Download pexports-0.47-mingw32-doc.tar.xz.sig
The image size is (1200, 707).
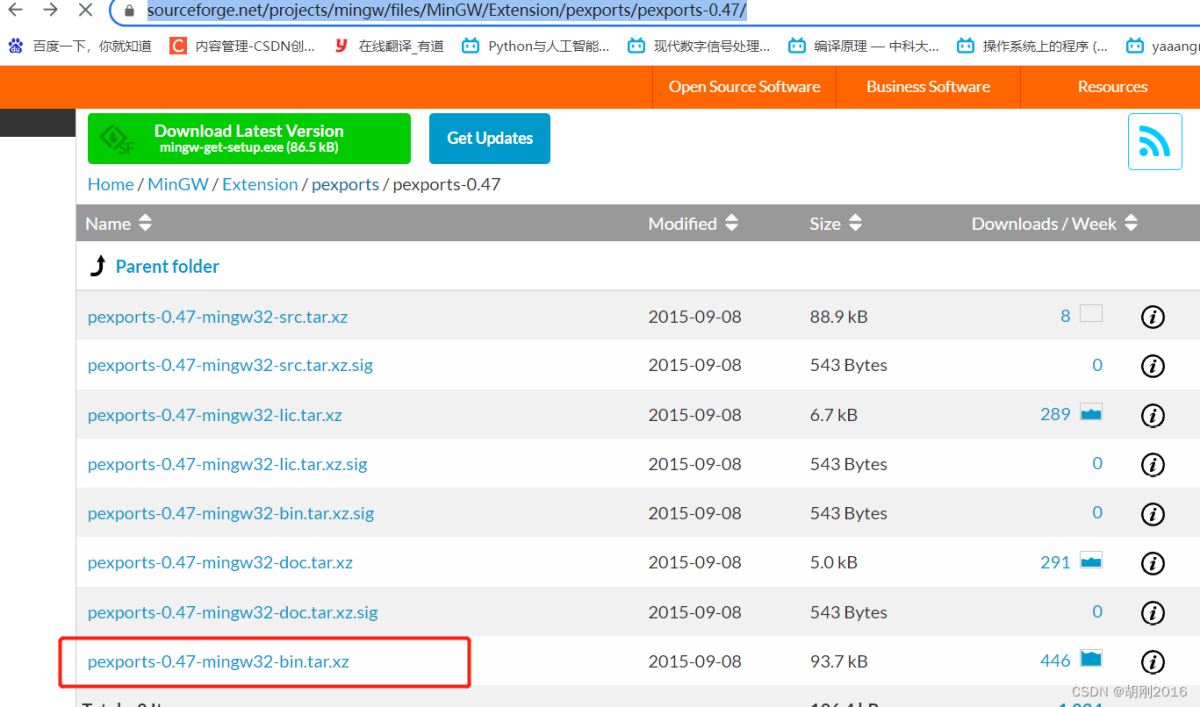point(233,612)
